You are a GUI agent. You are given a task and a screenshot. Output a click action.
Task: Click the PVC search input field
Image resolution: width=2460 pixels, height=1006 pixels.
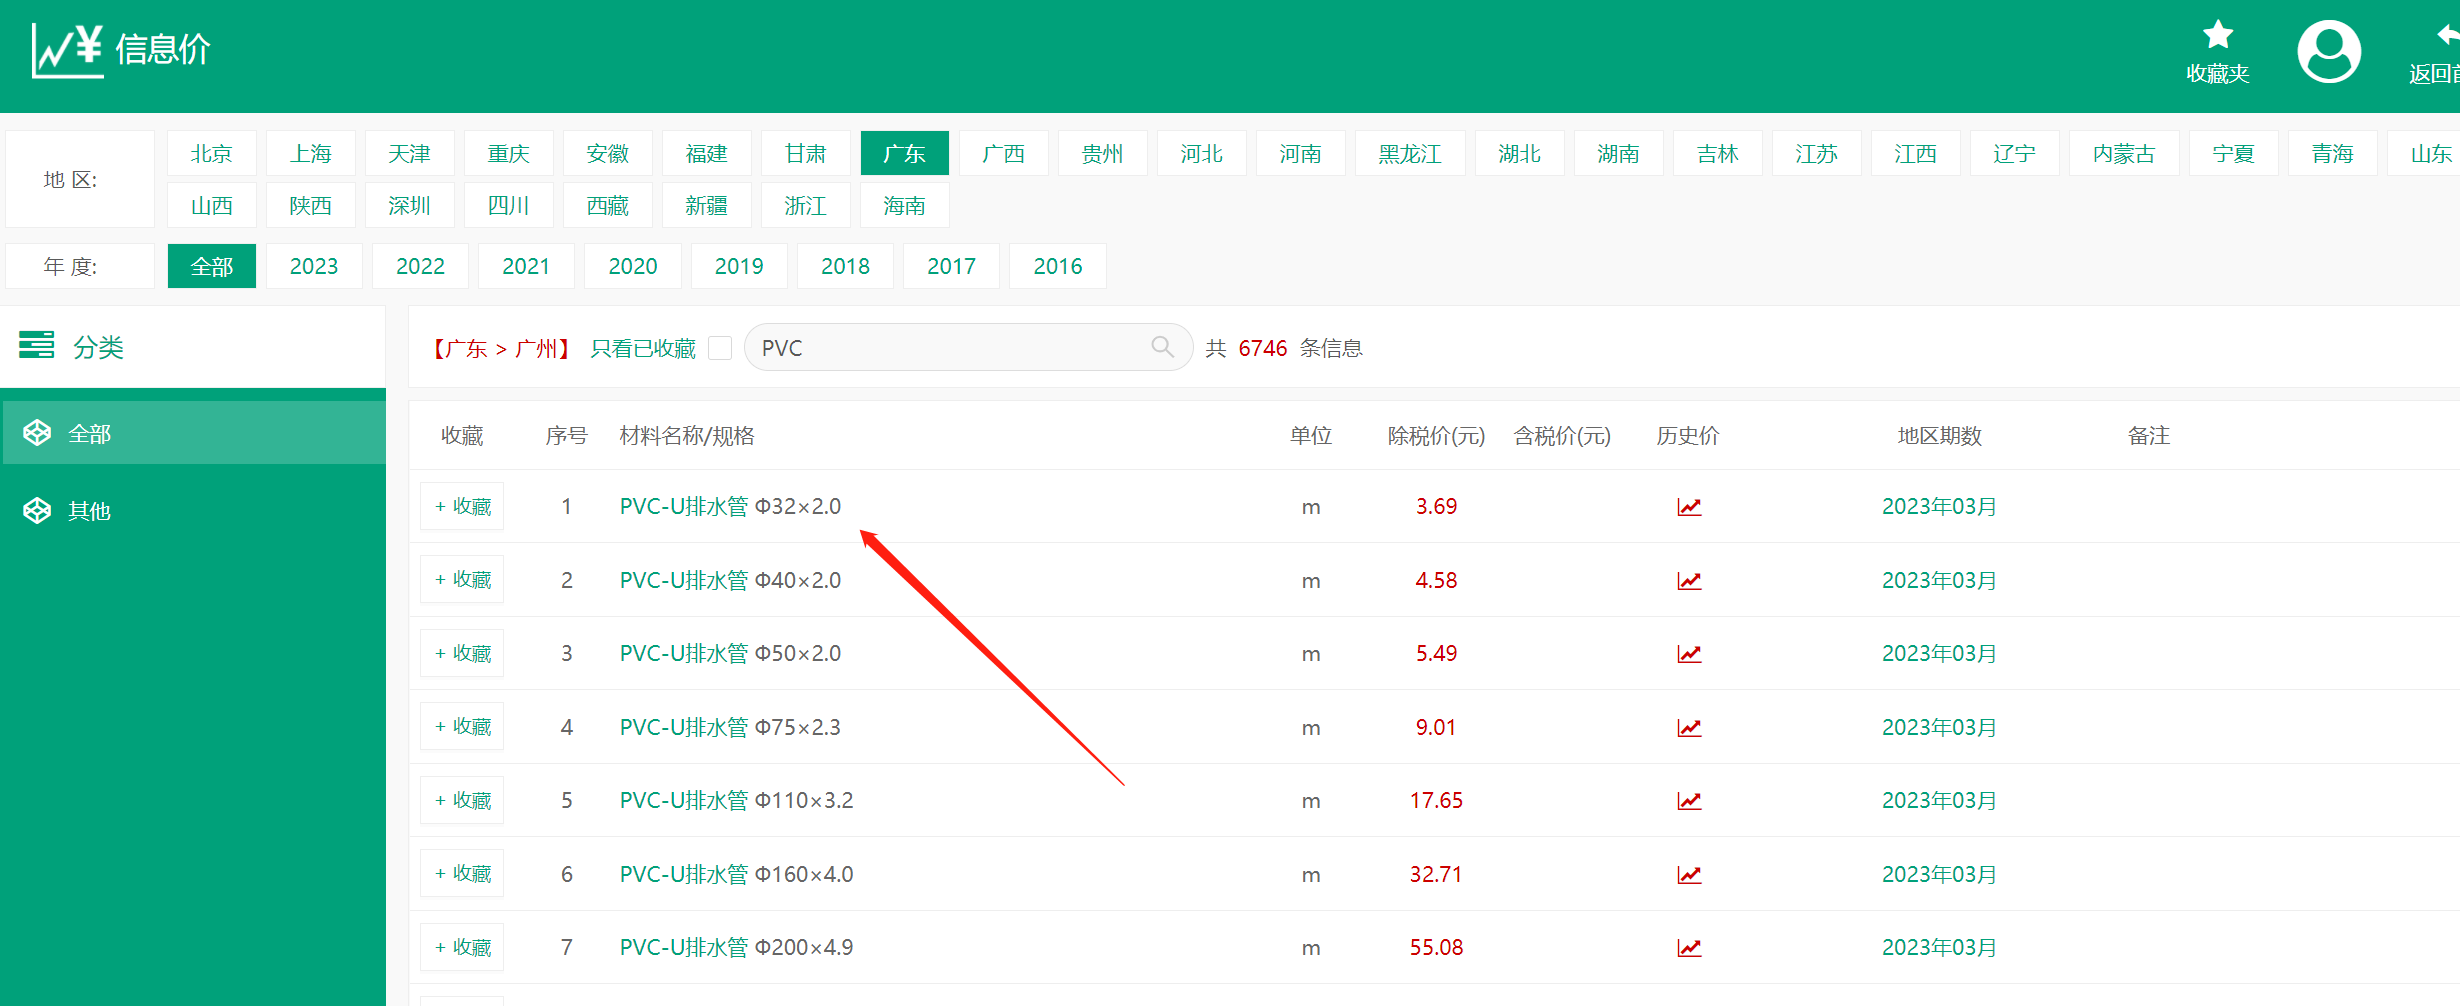968,347
